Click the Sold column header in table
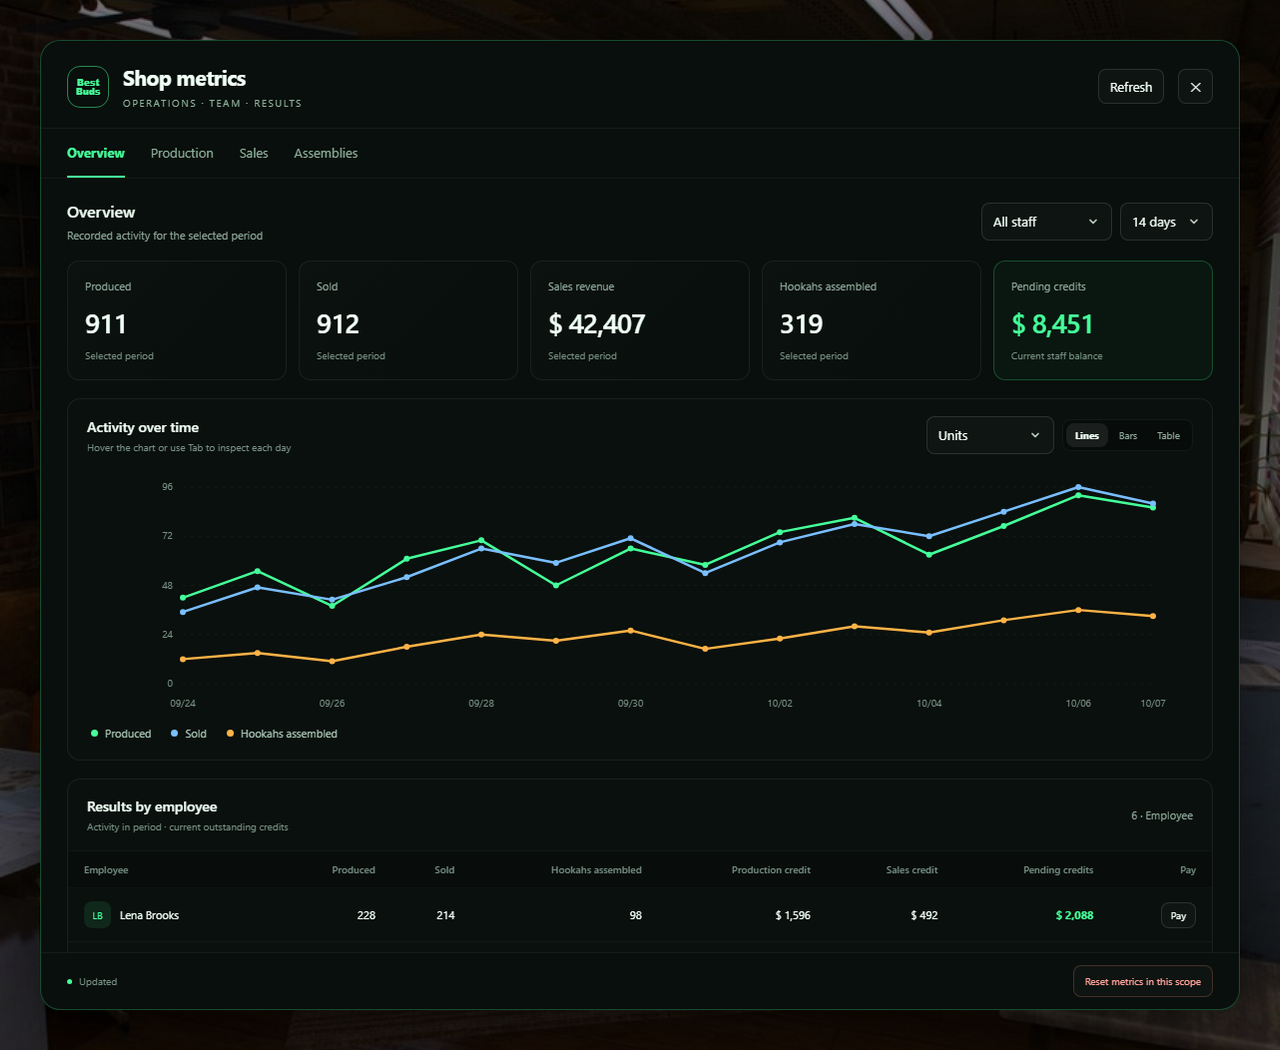 (445, 870)
